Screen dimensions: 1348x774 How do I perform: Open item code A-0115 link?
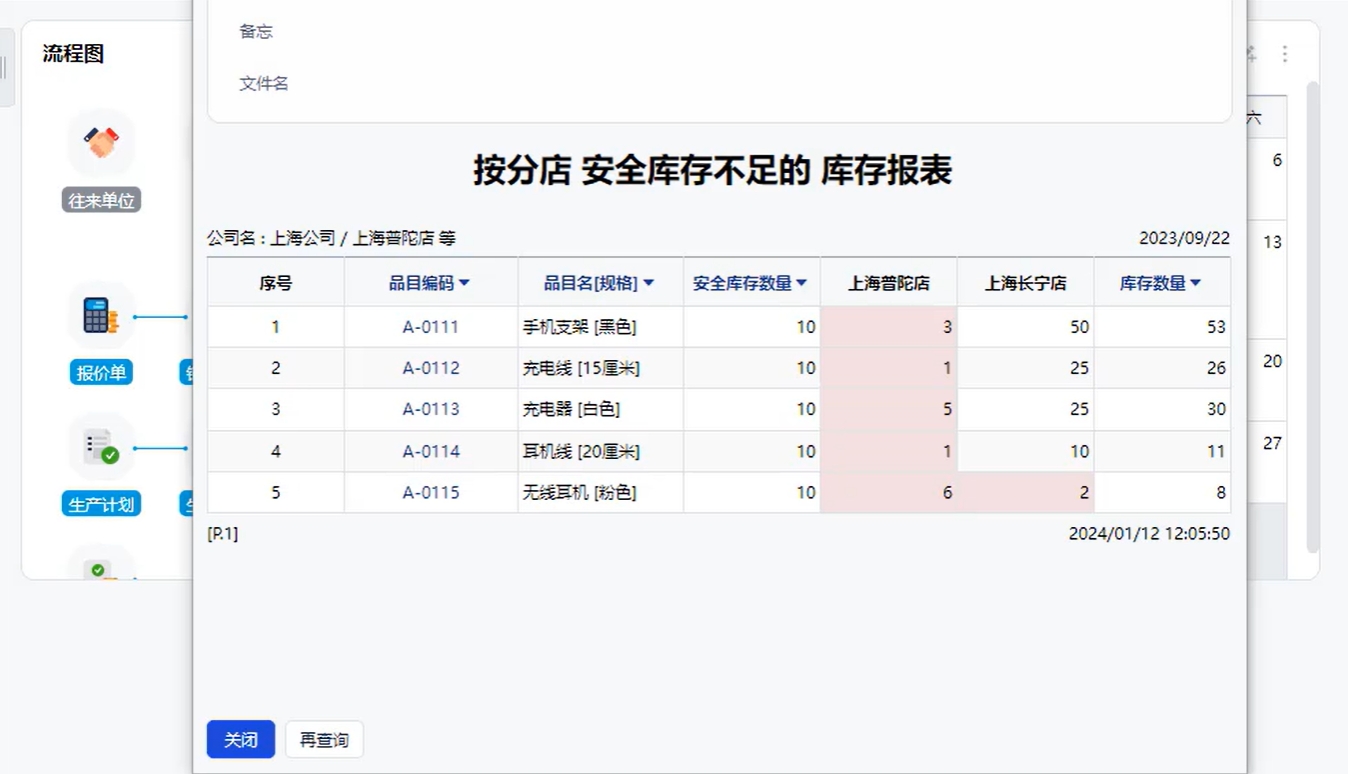coord(431,492)
